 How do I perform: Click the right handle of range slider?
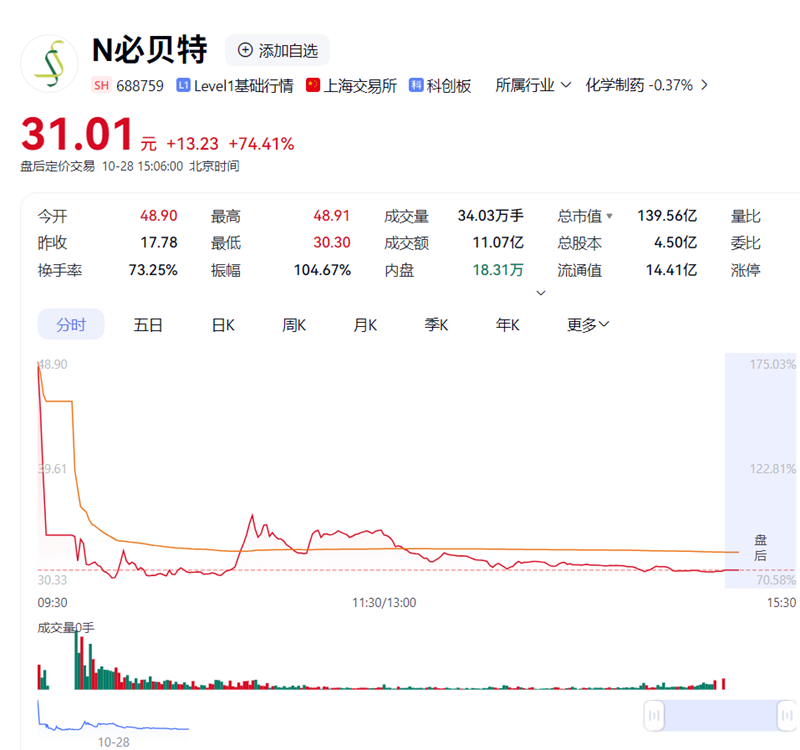coord(787,715)
